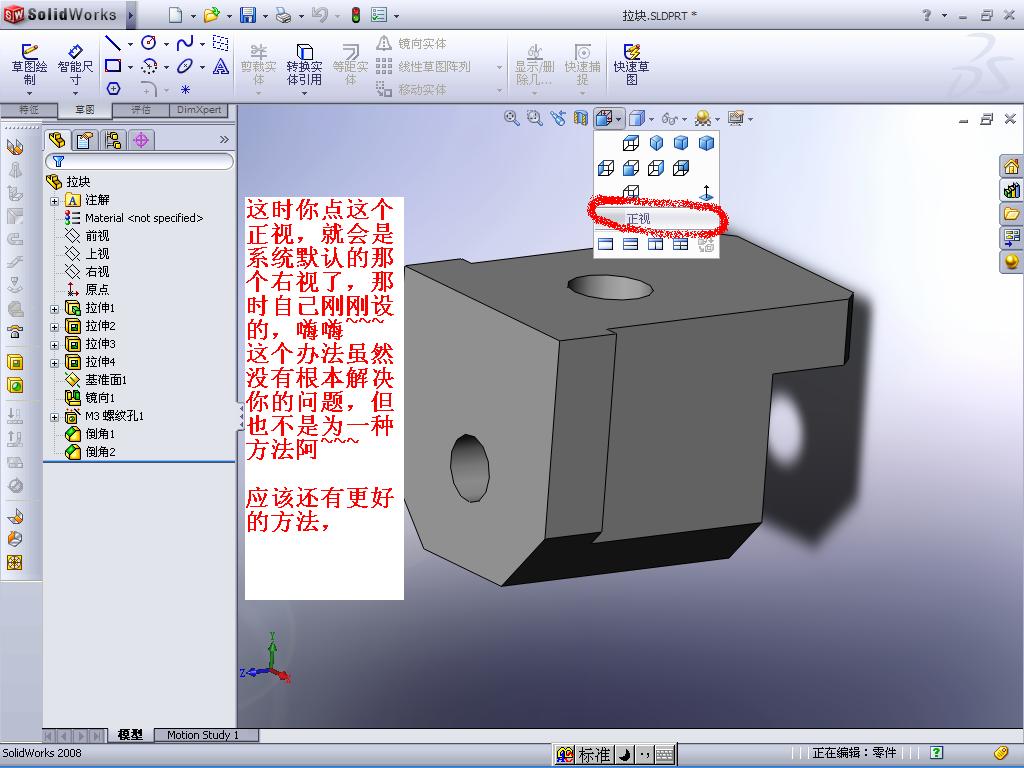Select the Line sketch tool
The image size is (1024, 768).
click(113, 43)
